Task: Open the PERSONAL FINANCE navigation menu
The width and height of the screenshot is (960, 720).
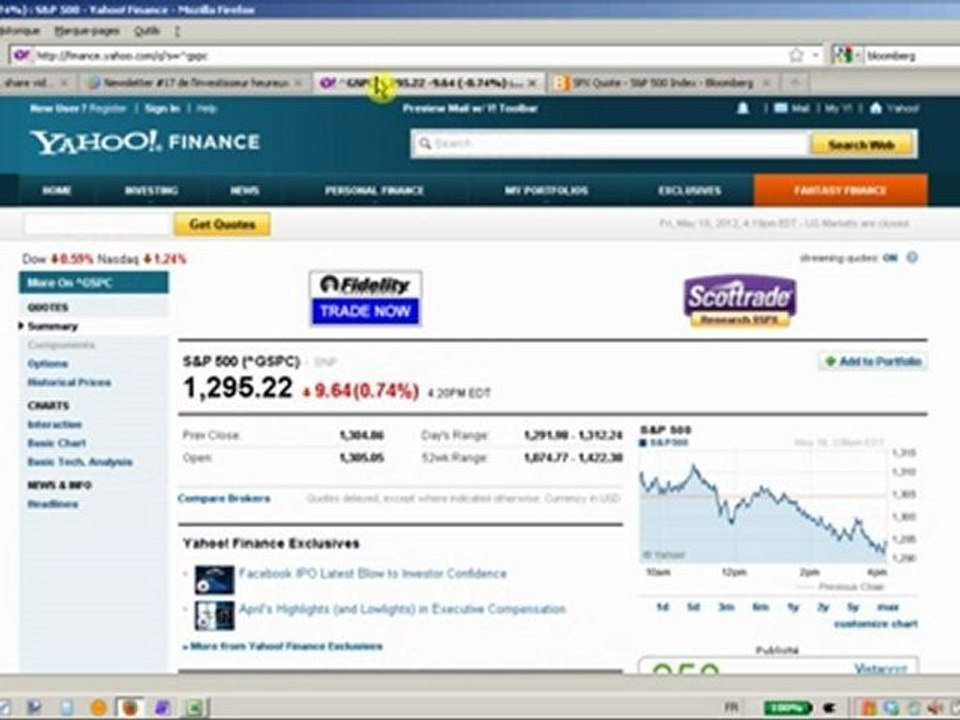Action: click(374, 190)
